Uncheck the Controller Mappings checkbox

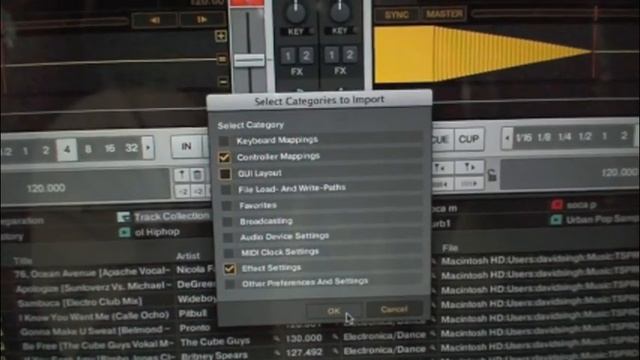point(224,158)
